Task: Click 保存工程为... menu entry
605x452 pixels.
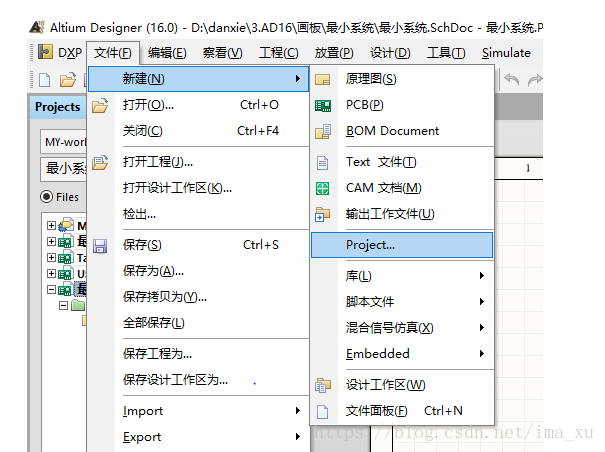Action: click(158, 353)
